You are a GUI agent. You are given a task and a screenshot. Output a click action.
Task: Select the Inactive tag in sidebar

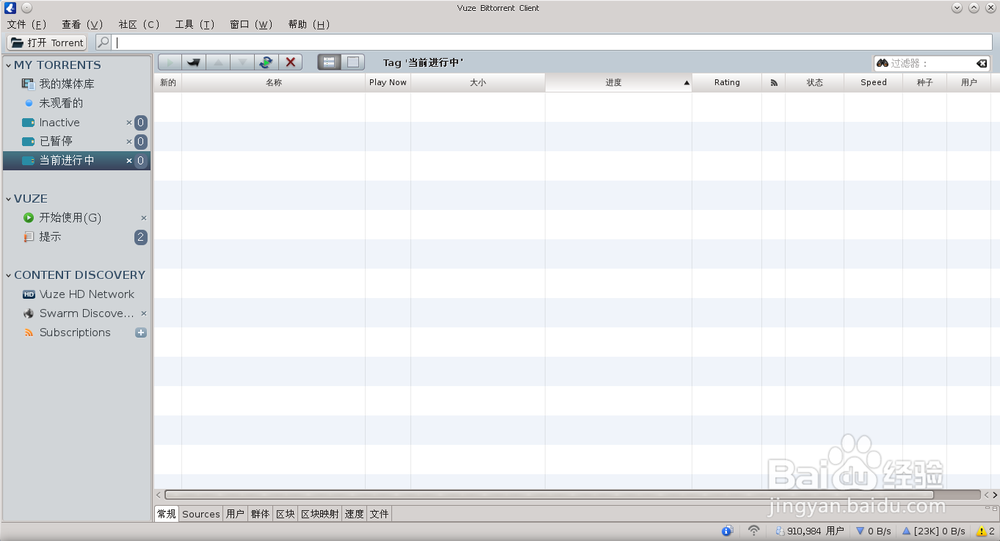[x=59, y=122]
